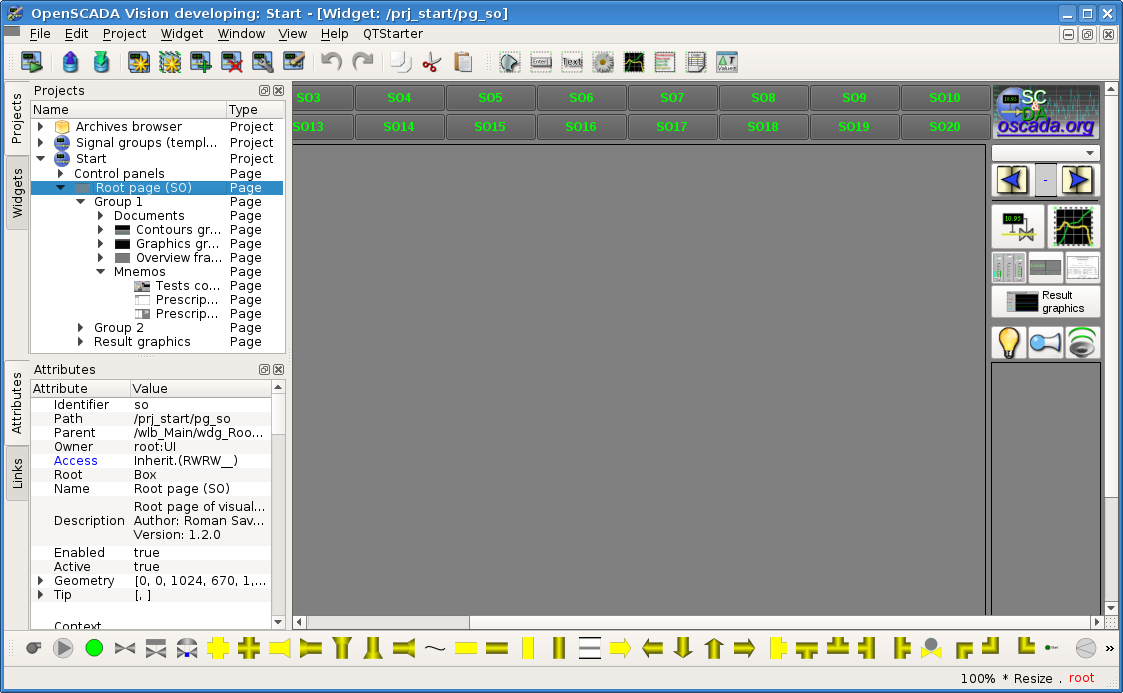Expand the Group 2 page node
Screen dimensions: 1123x693
click(81, 328)
